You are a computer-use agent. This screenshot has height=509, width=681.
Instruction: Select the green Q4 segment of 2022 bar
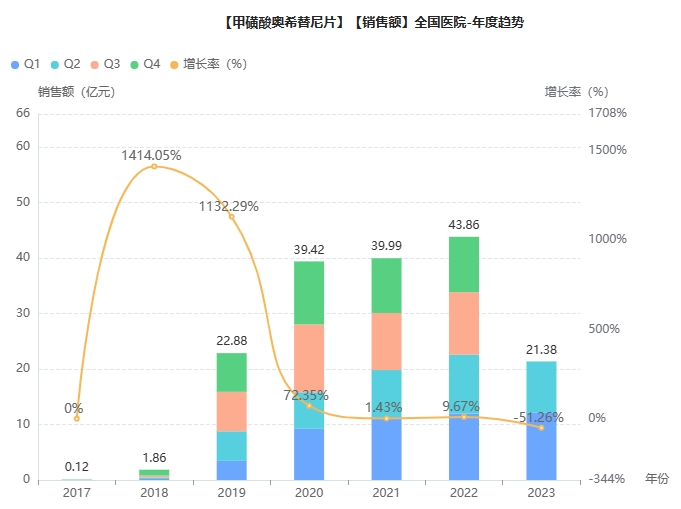pos(464,264)
